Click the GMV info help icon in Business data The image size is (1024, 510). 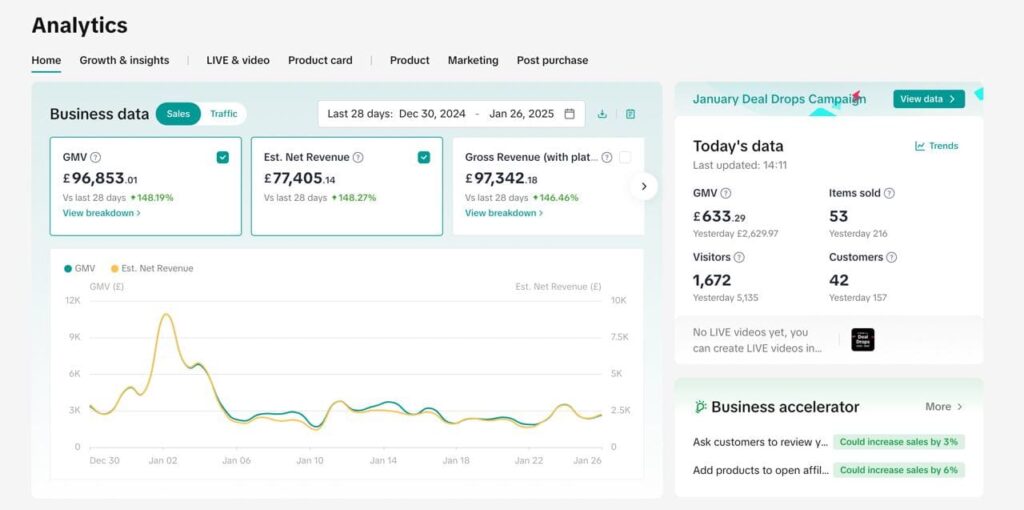point(96,157)
